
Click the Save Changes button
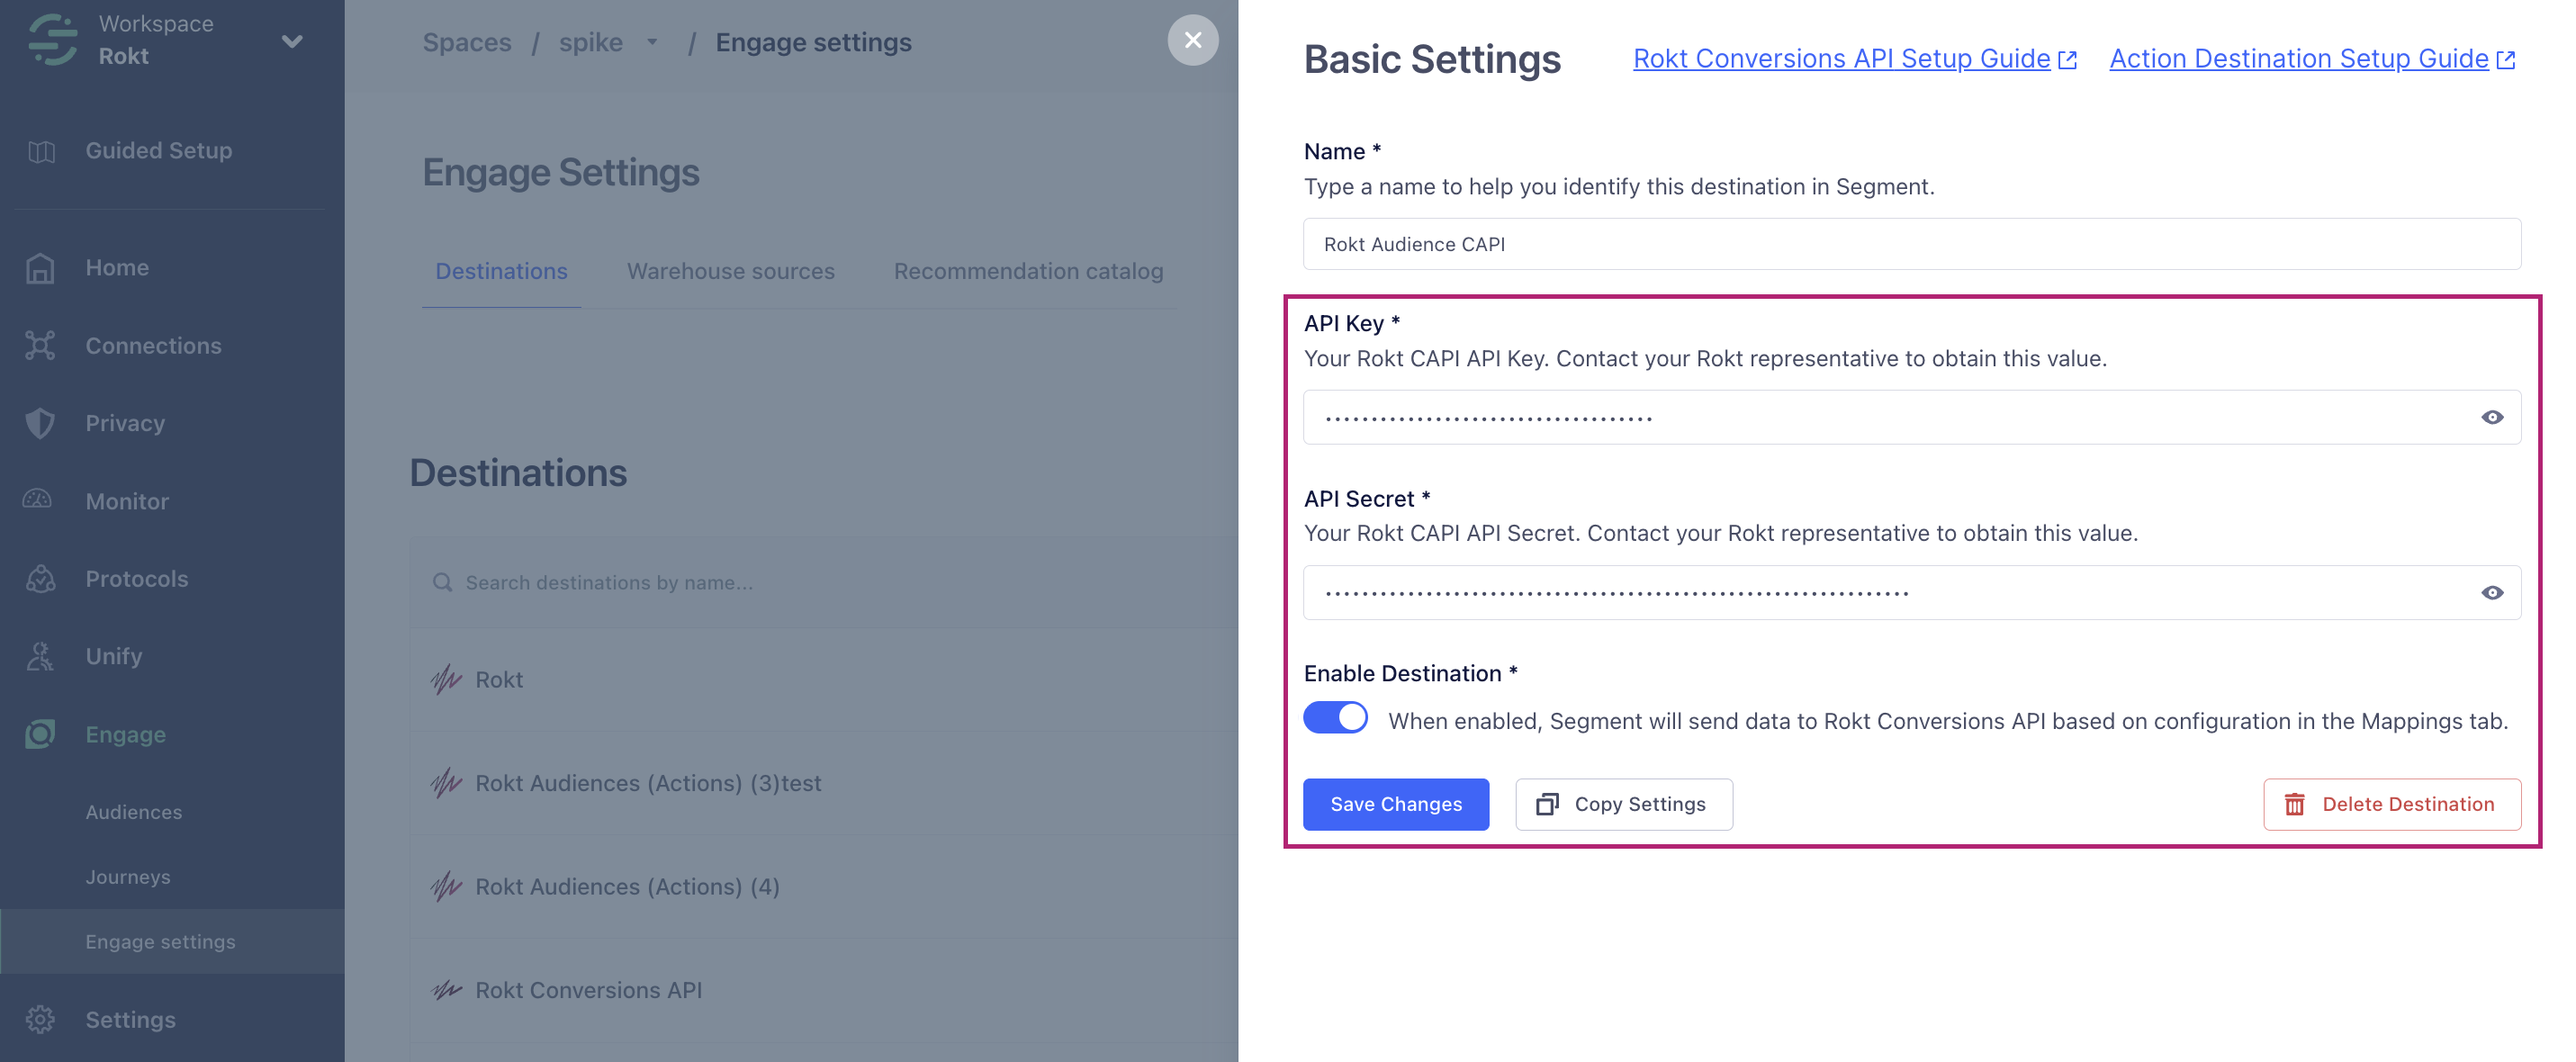pyautogui.click(x=1395, y=804)
